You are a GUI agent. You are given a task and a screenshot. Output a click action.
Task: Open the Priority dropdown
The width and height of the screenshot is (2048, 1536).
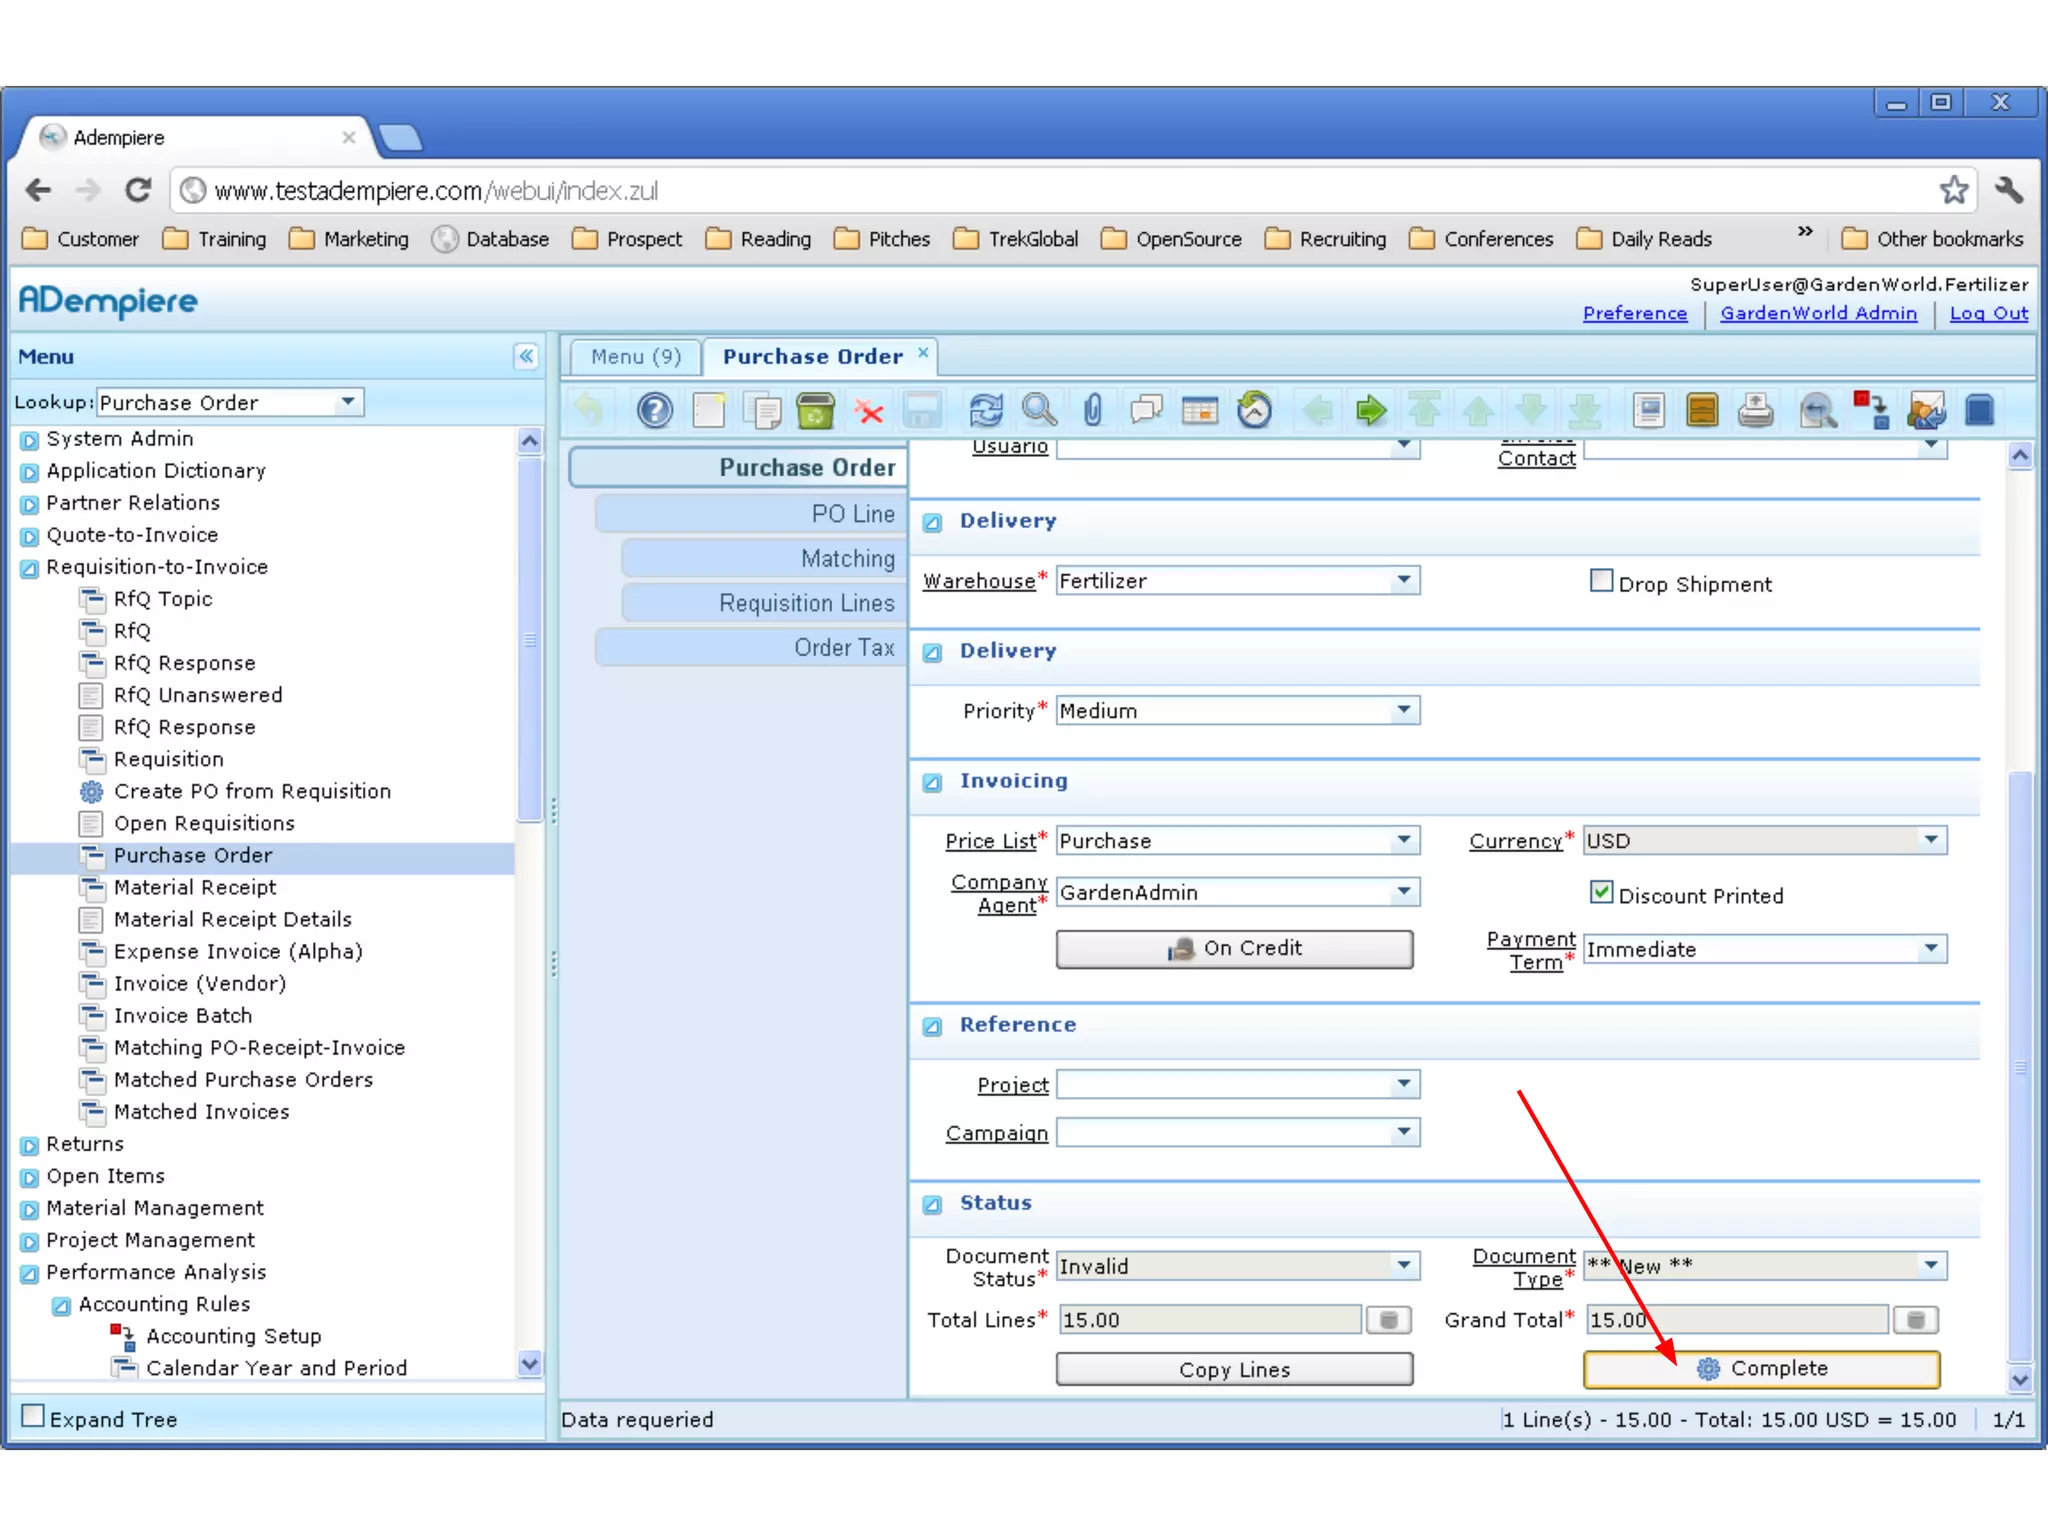coord(1404,710)
